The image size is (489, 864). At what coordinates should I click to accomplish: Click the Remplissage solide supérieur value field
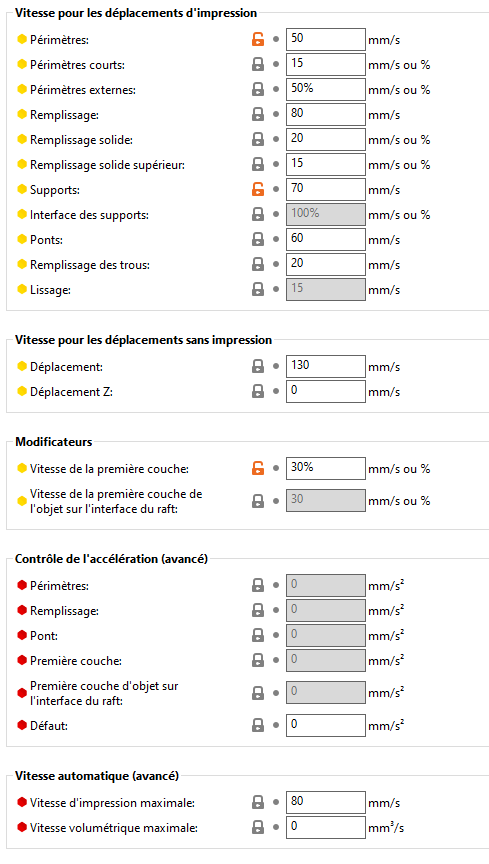[326, 164]
